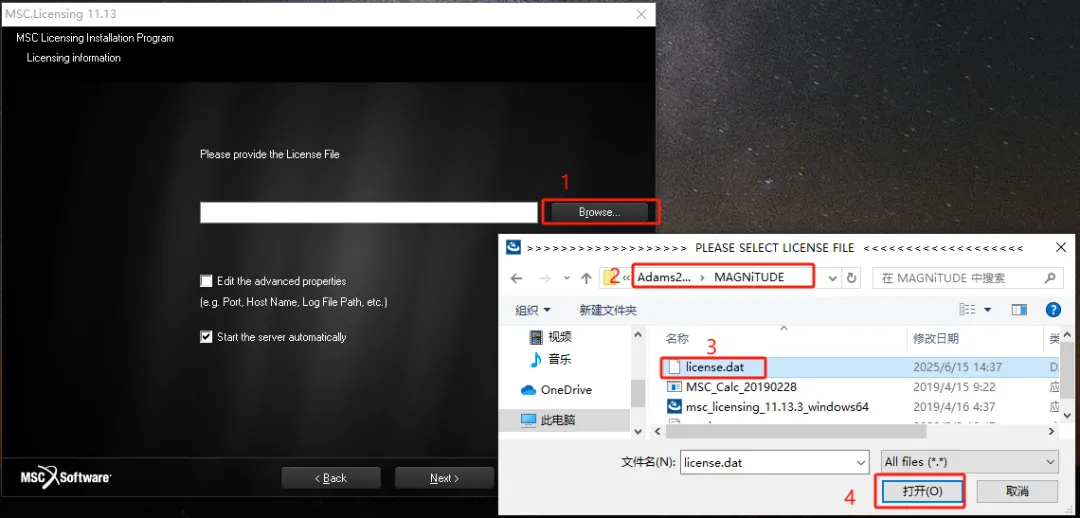Image resolution: width=1080 pixels, height=518 pixels.
Task: Click the OneDrive cloud icon
Action: tap(528, 390)
